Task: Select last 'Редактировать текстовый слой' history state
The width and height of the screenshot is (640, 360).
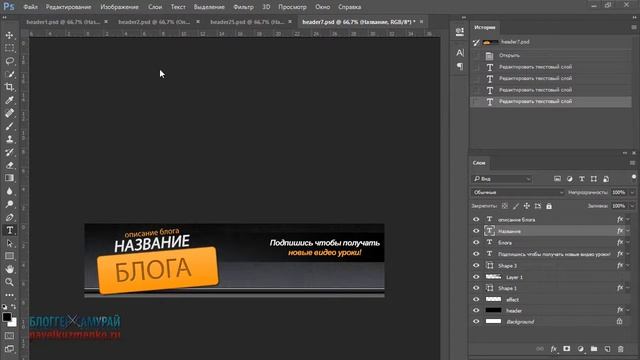Action: pos(551,101)
